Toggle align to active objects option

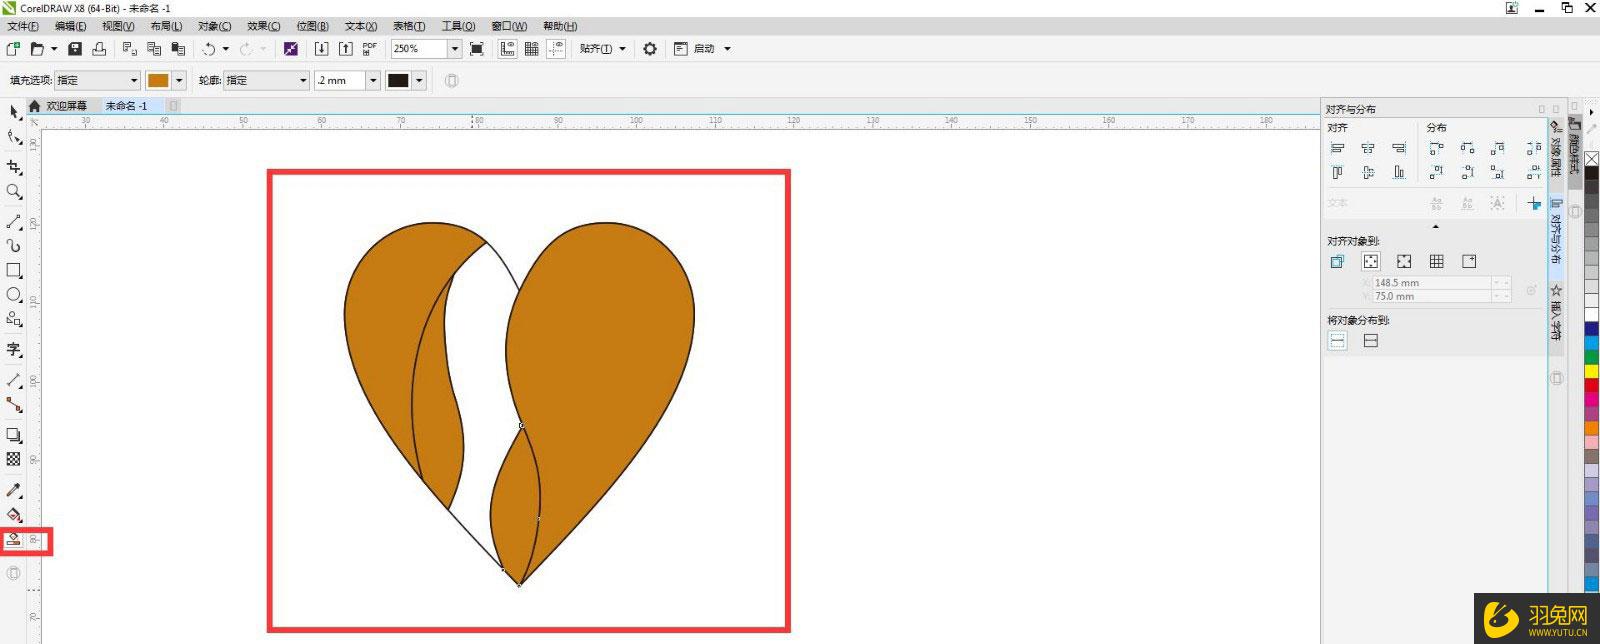1337,262
